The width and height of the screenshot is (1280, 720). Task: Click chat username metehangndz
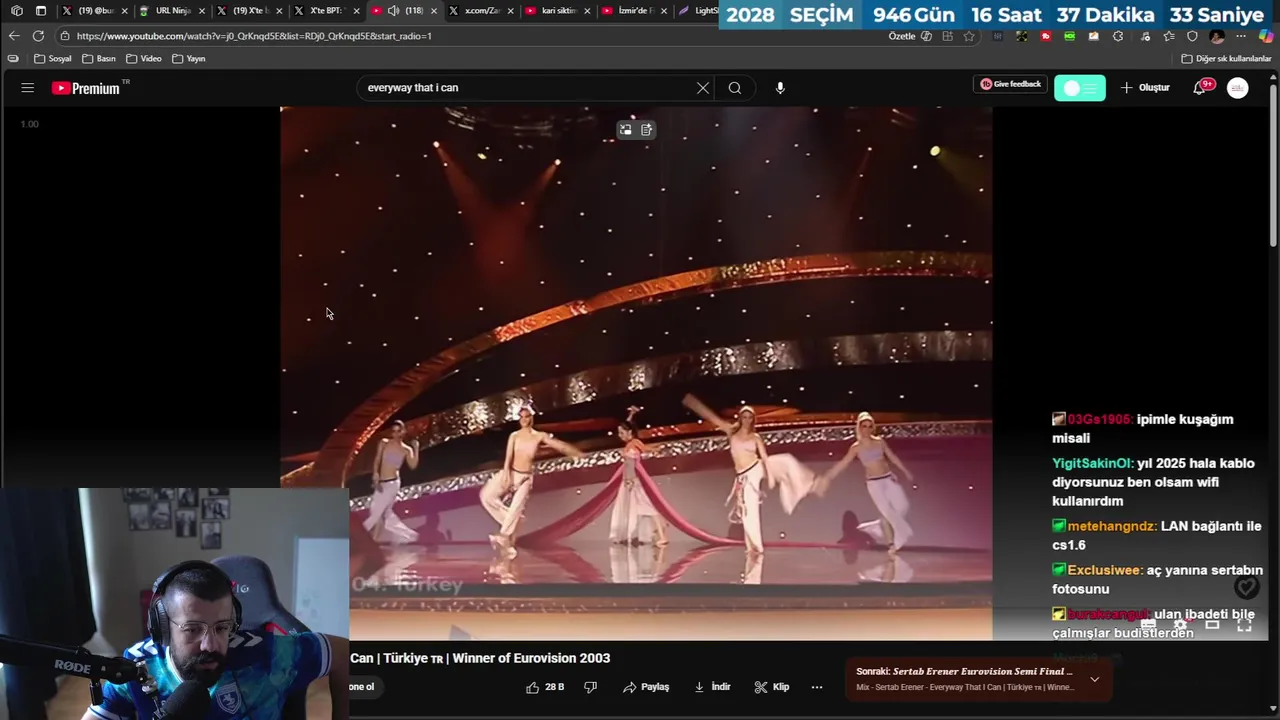[1112, 526]
